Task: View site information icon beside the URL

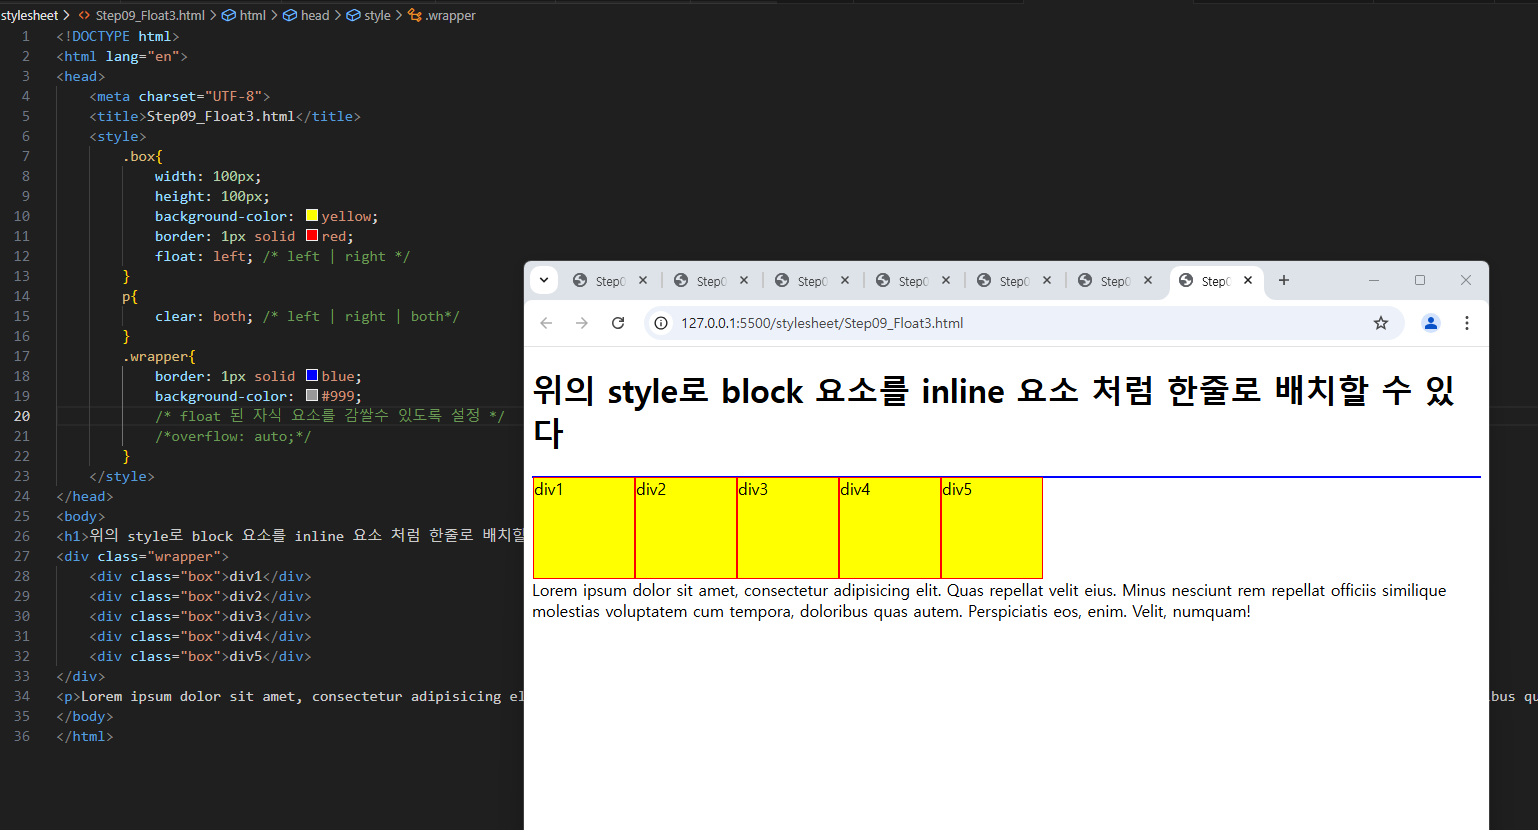Action: pyautogui.click(x=661, y=323)
